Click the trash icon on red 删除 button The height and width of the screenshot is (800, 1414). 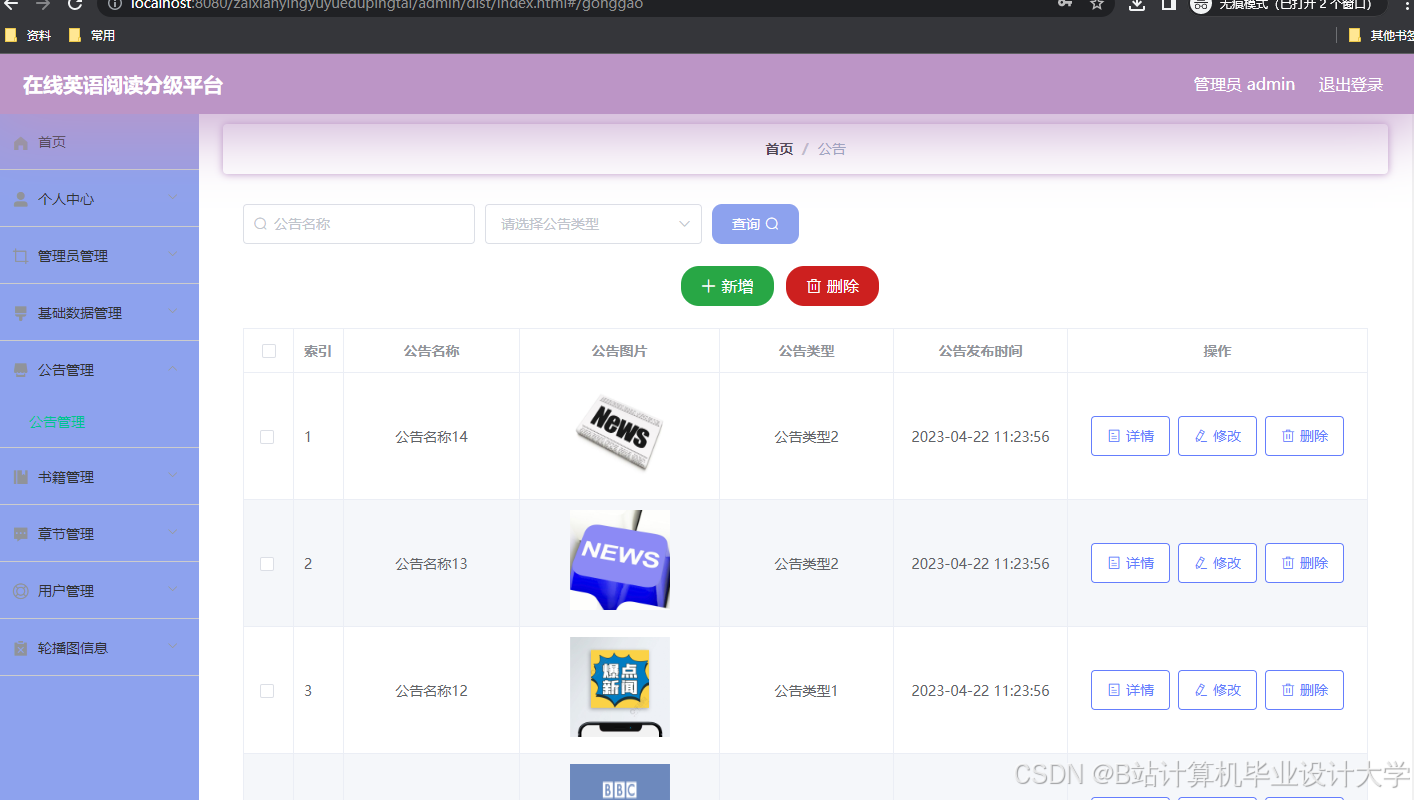[x=814, y=286]
